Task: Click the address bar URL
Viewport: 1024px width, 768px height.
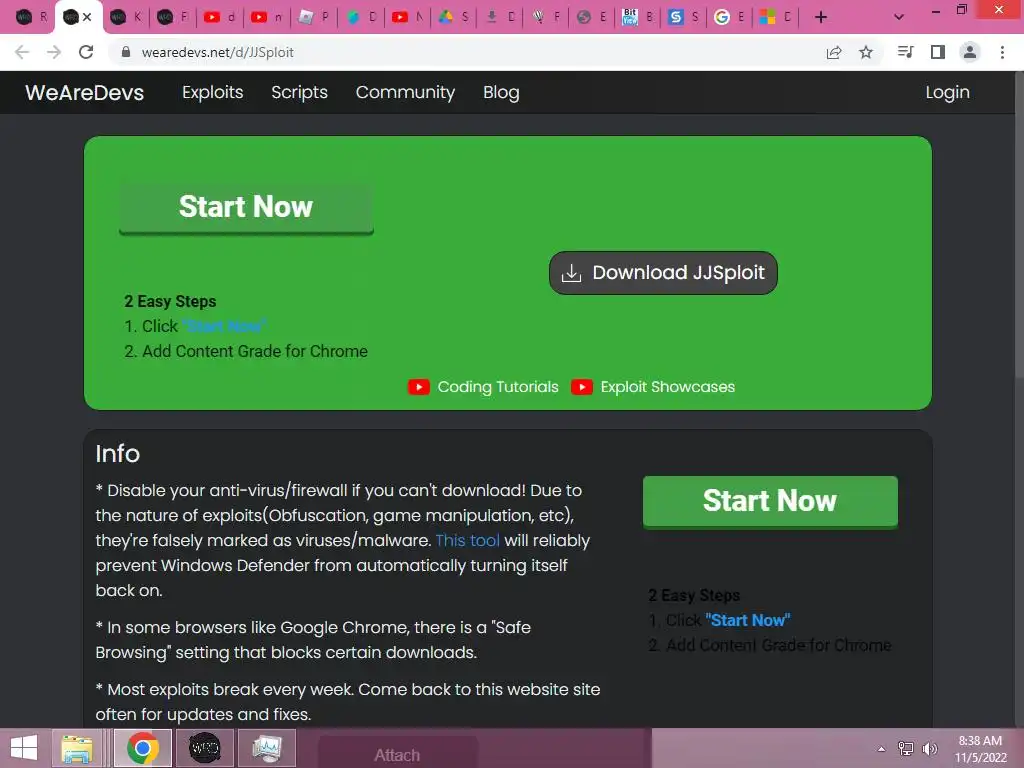Action: click(x=217, y=52)
